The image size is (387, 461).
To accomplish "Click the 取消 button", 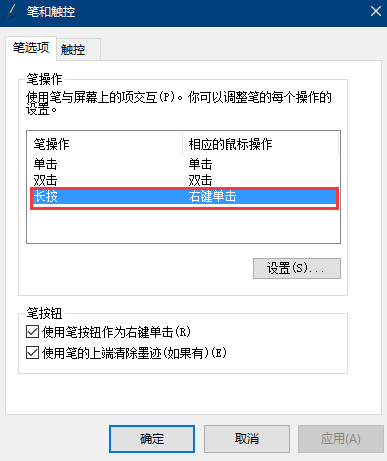I will pos(247,439).
